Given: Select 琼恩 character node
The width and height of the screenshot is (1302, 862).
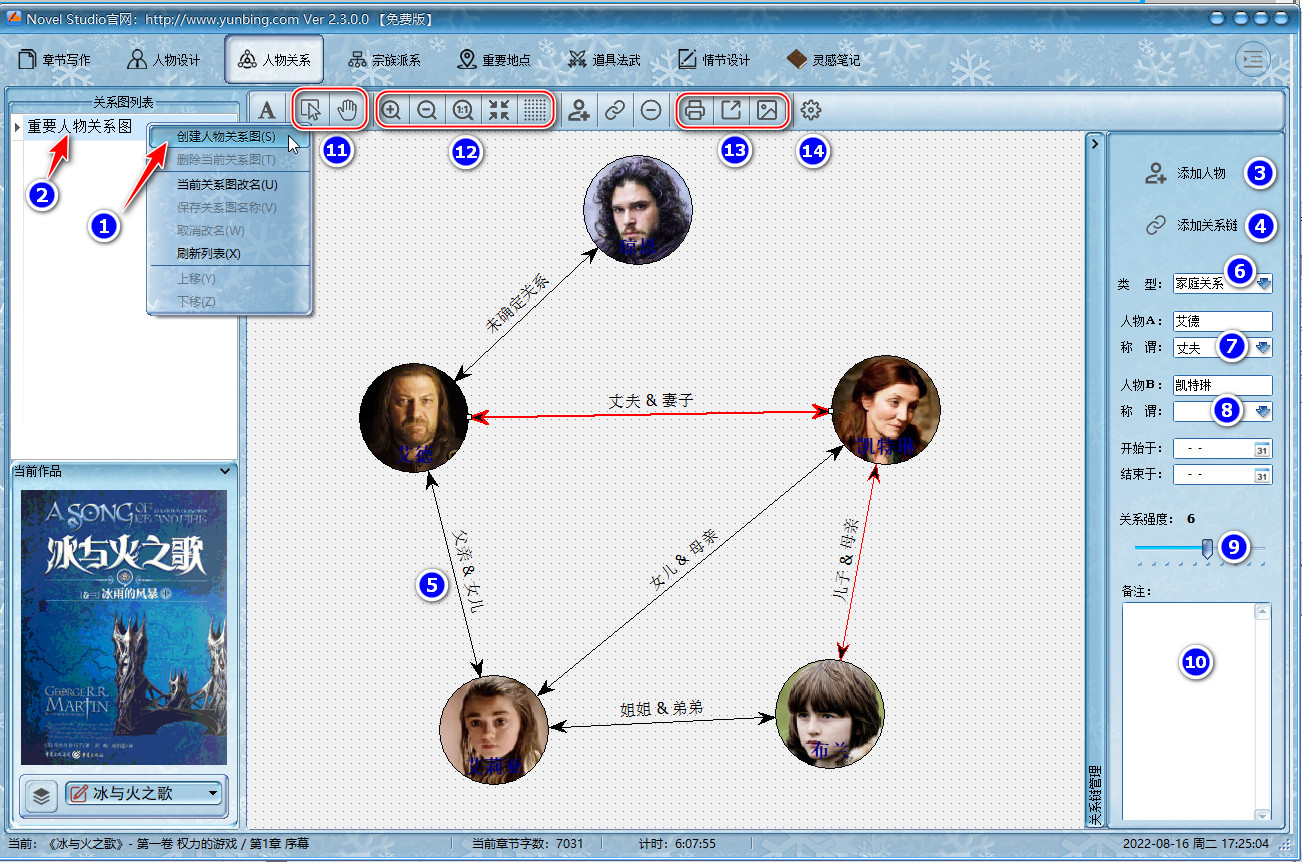Looking at the screenshot, I should pyautogui.click(x=638, y=210).
